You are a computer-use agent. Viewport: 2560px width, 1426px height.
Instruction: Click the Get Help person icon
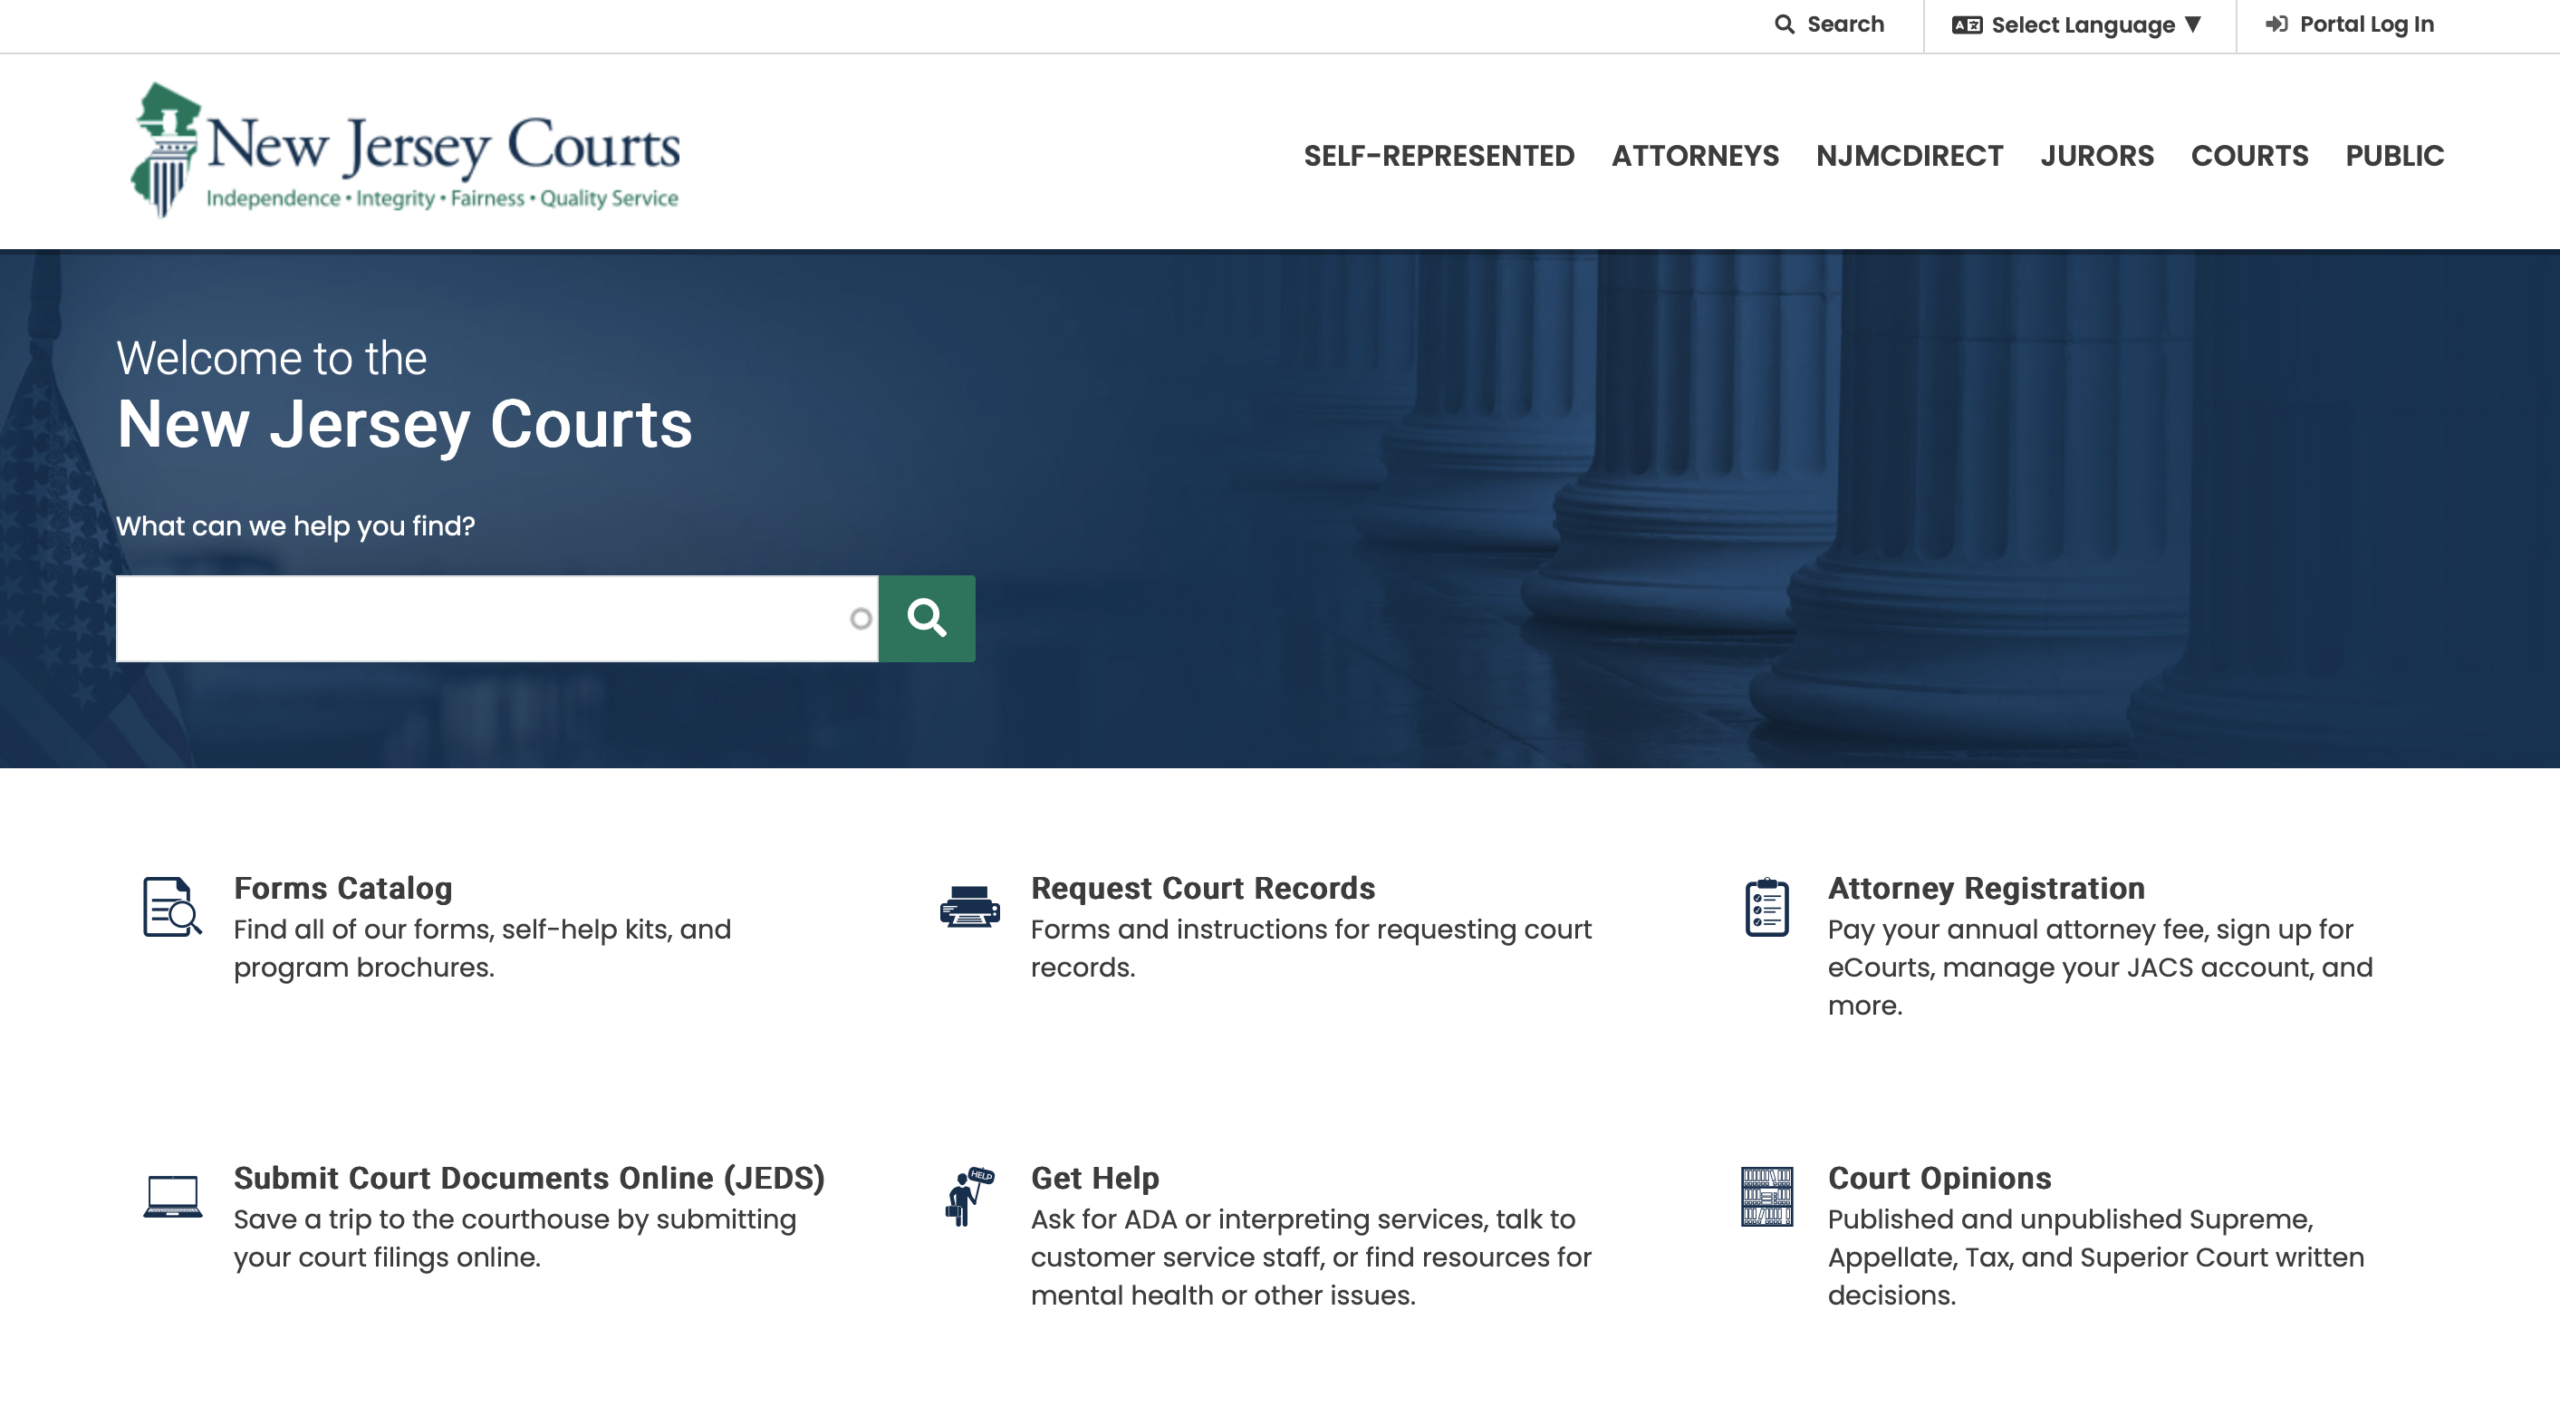pyautogui.click(x=969, y=1196)
